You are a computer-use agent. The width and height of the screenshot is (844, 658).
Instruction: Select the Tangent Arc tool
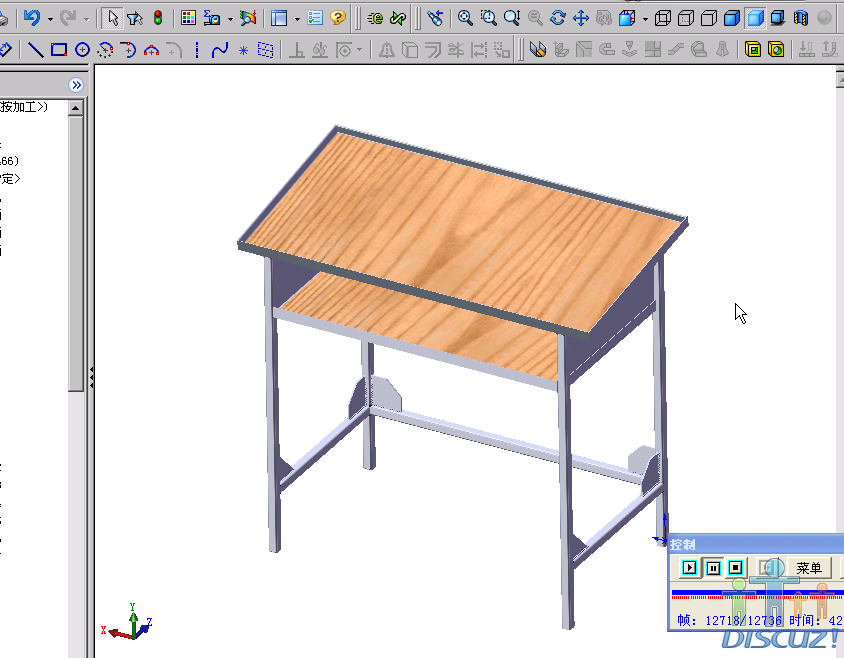click(128, 50)
